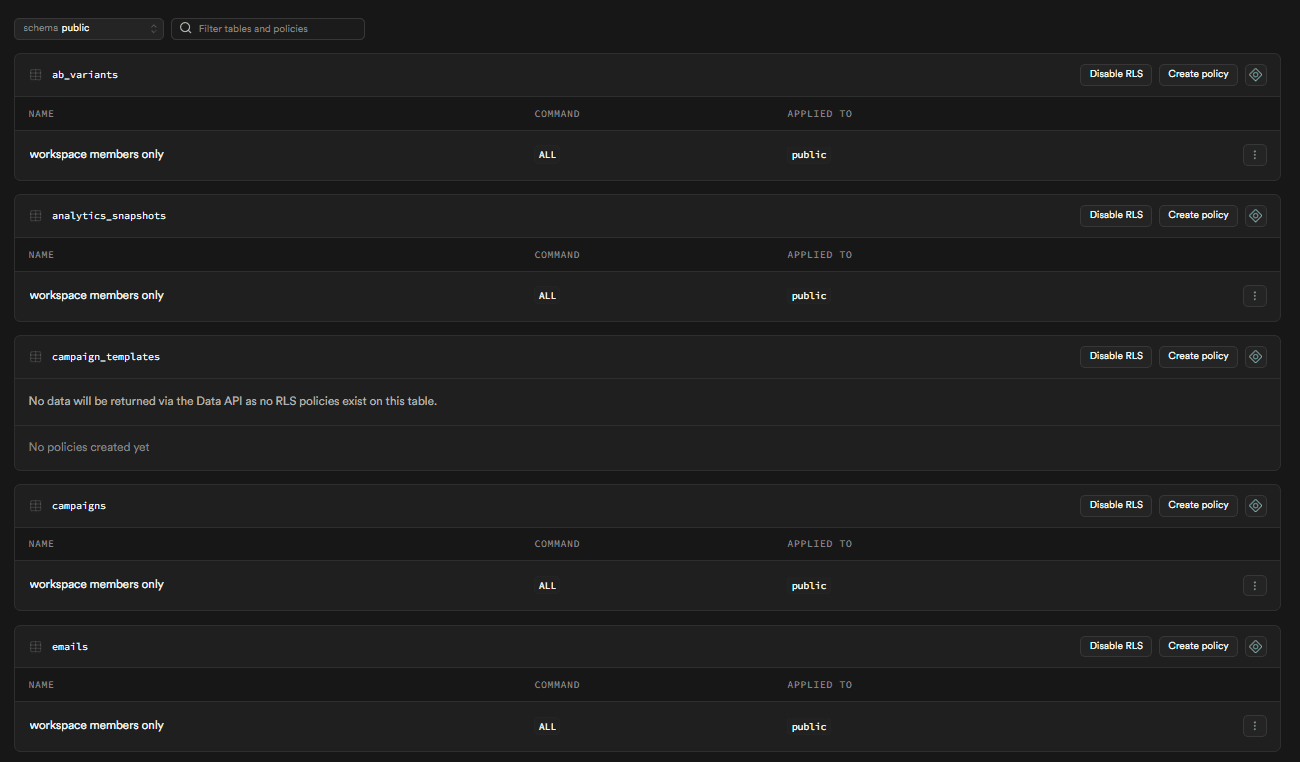The image size is (1300, 762).
Task: Open 'workspace members only' policy under ab_variants
Action: [97, 155]
